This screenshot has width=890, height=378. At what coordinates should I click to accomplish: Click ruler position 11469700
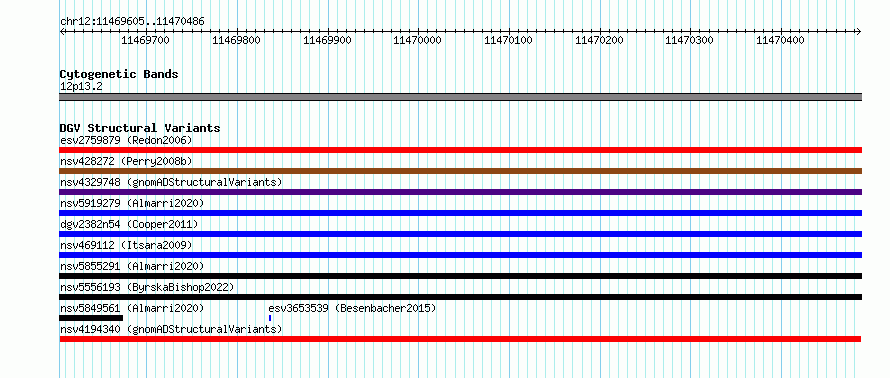145,40
